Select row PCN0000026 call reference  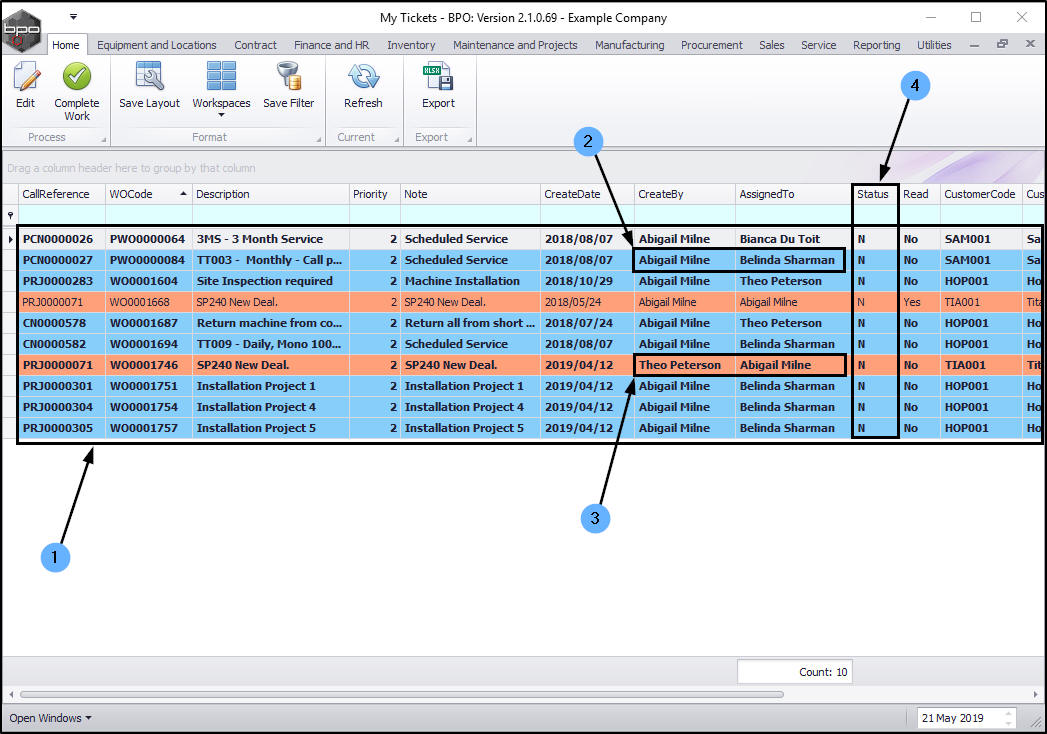pos(61,239)
